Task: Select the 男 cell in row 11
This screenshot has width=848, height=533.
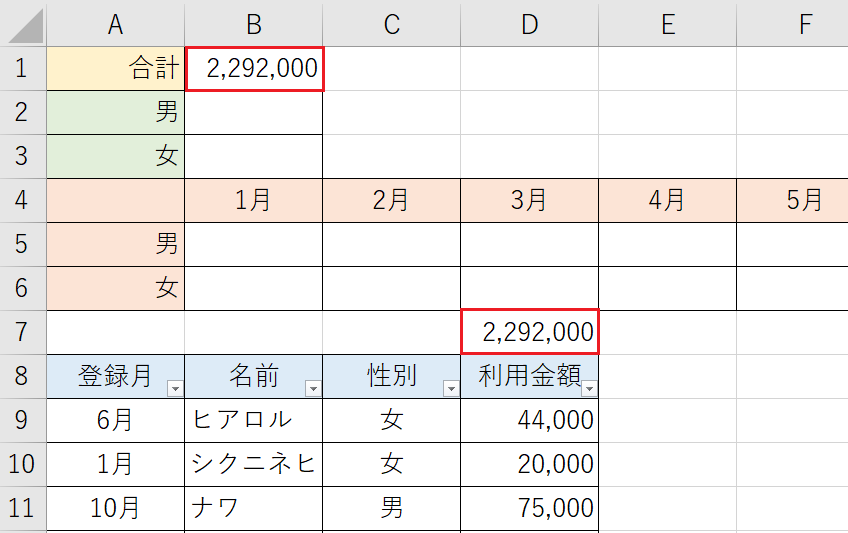Action: pos(392,508)
